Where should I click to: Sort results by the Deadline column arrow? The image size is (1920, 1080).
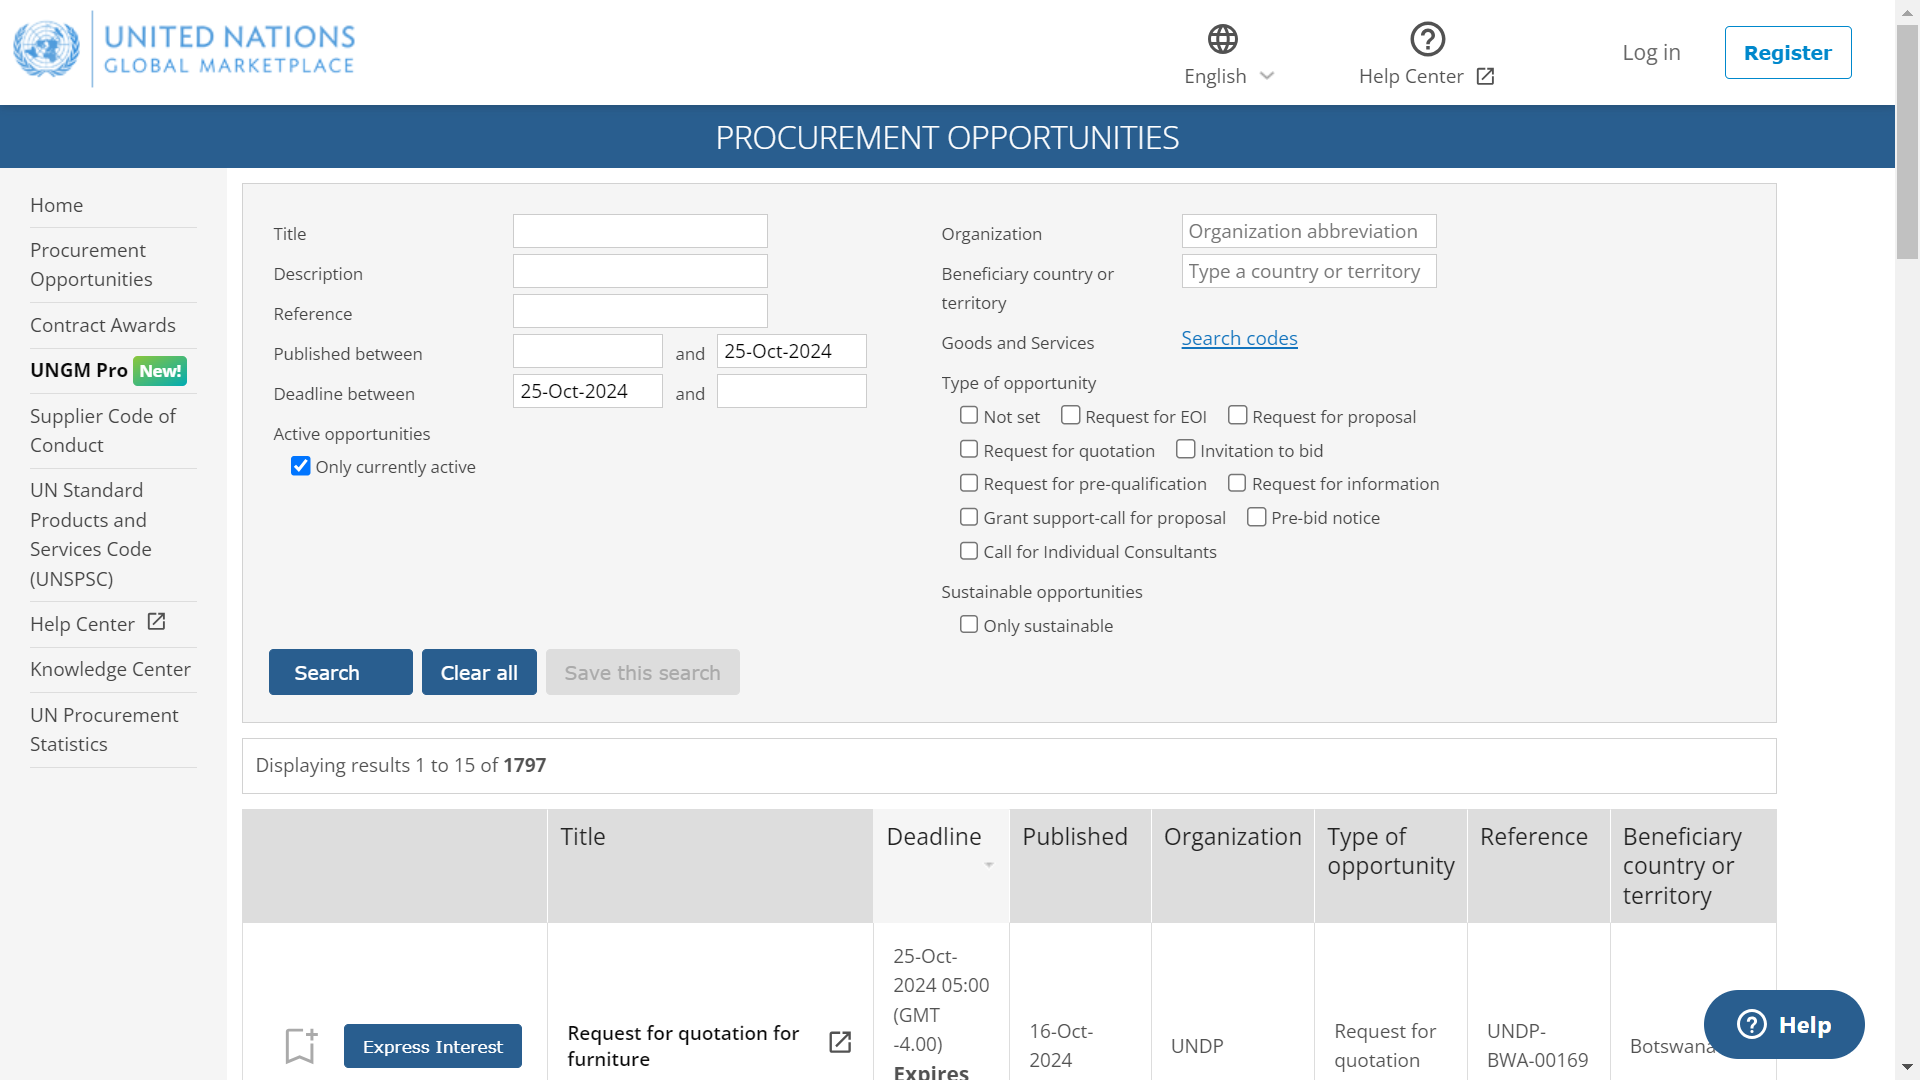(x=988, y=865)
